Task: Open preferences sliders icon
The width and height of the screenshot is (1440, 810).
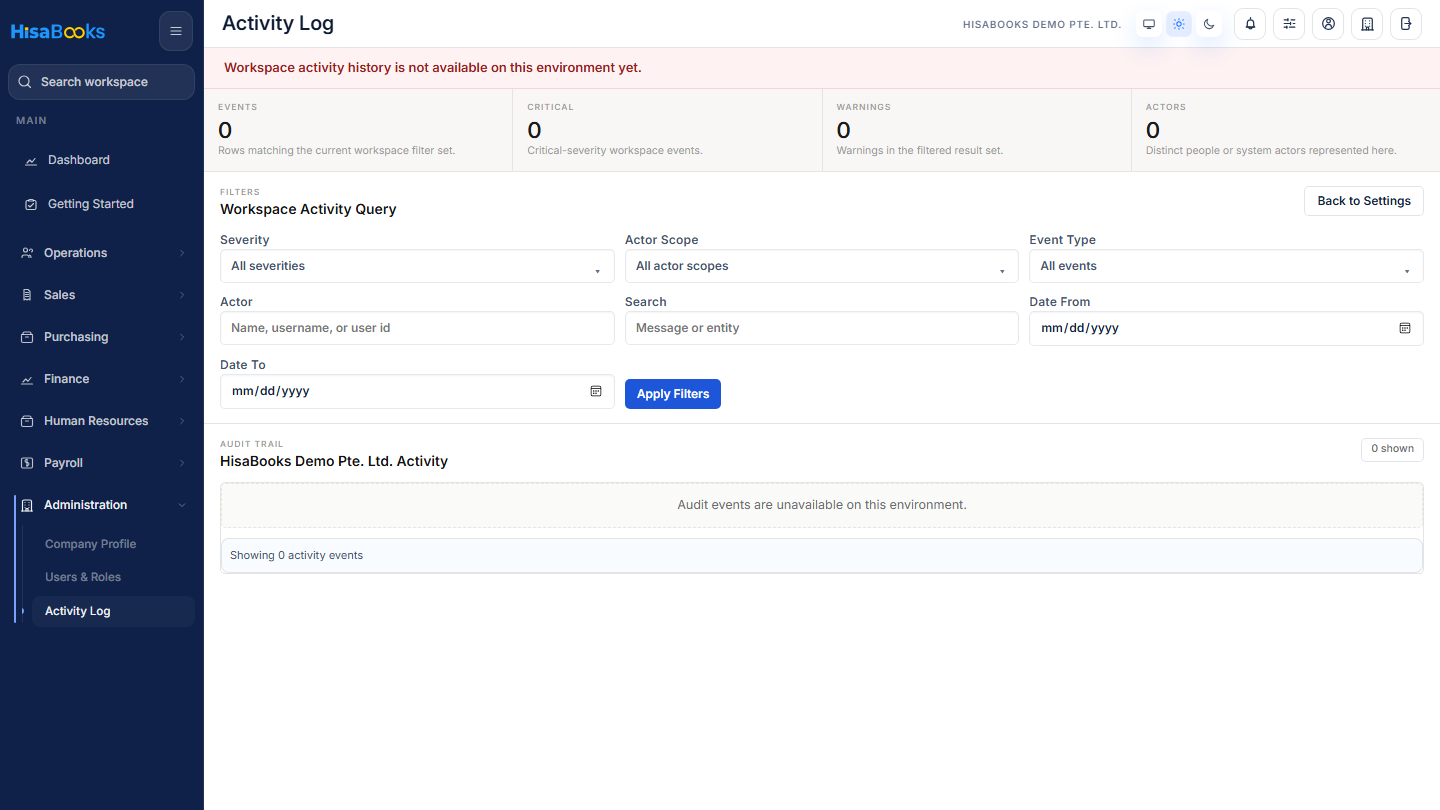Action: click(x=1289, y=24)
